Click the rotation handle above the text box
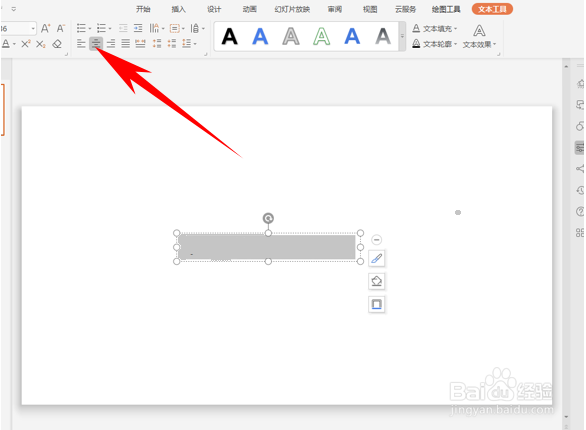The image size is (586, 430). tap(268, 218)
